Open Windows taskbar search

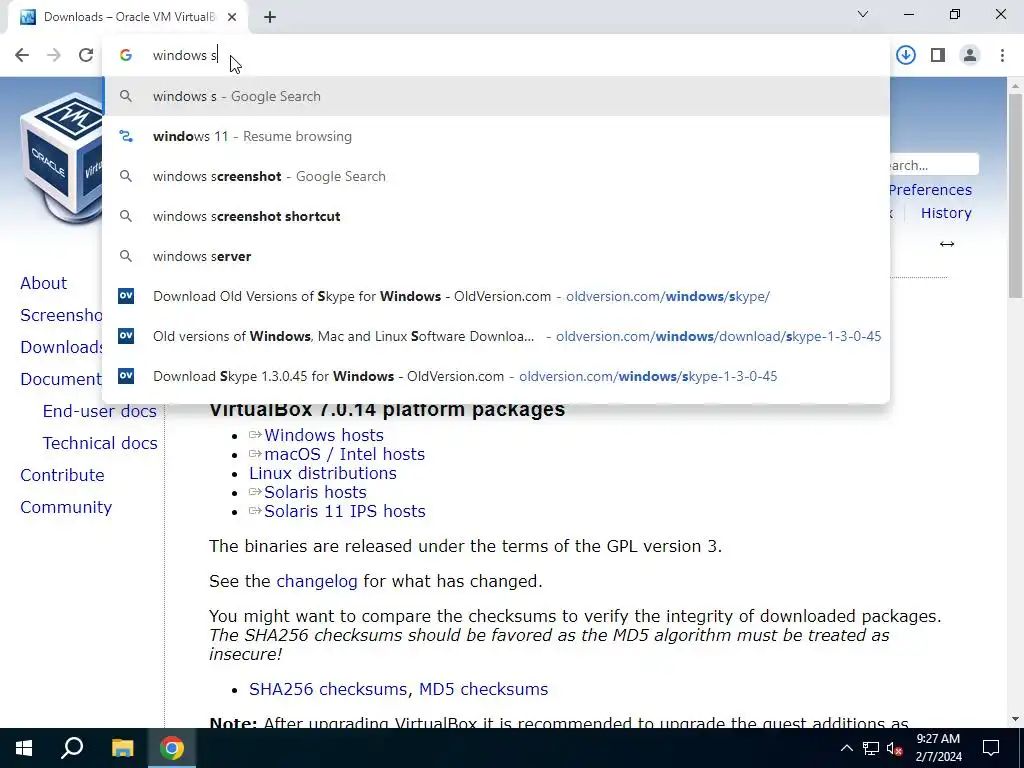pyautogui.click(x=72, y=748)
